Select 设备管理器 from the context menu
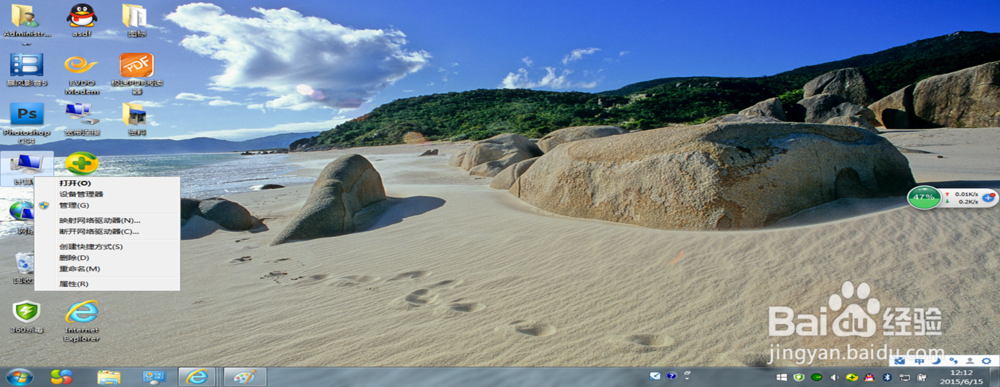The image size is (1000, 387). [107, 194]
